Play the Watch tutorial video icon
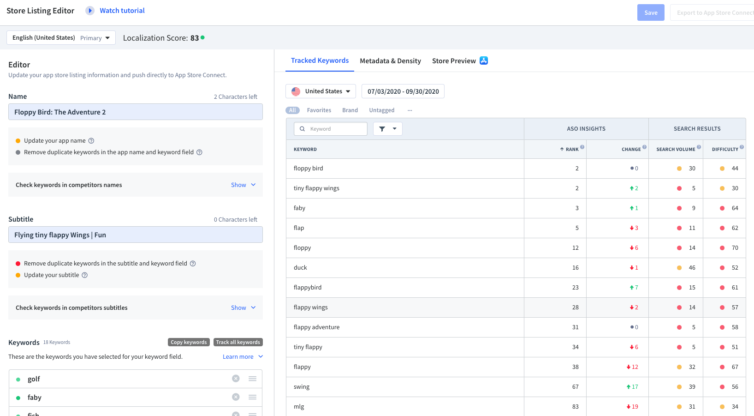 pyautogui.click(x=90, y=11)
